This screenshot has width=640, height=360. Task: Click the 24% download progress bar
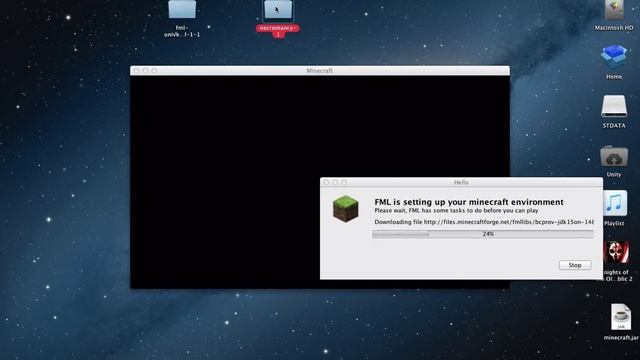tap(482, 234)
